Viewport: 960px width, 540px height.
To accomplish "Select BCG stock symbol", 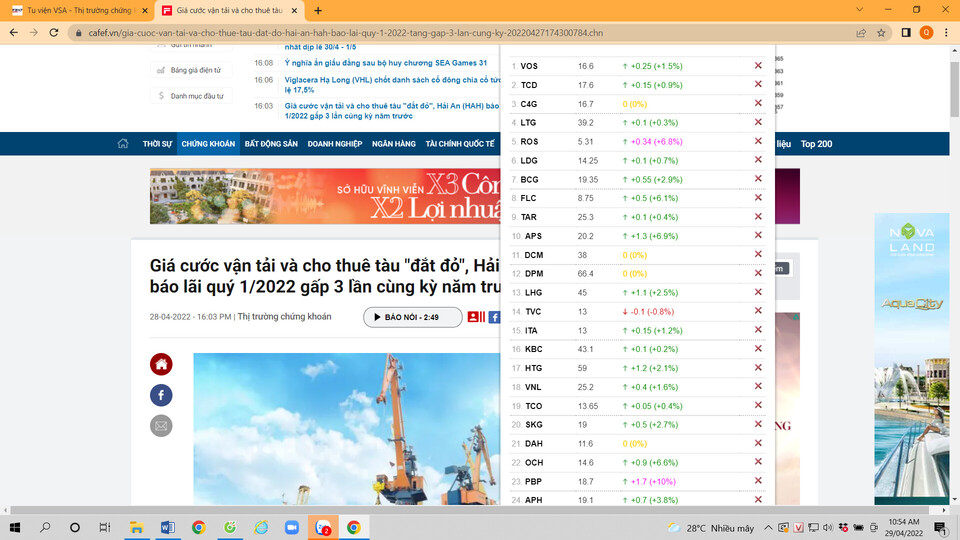I will pos(529,179).
